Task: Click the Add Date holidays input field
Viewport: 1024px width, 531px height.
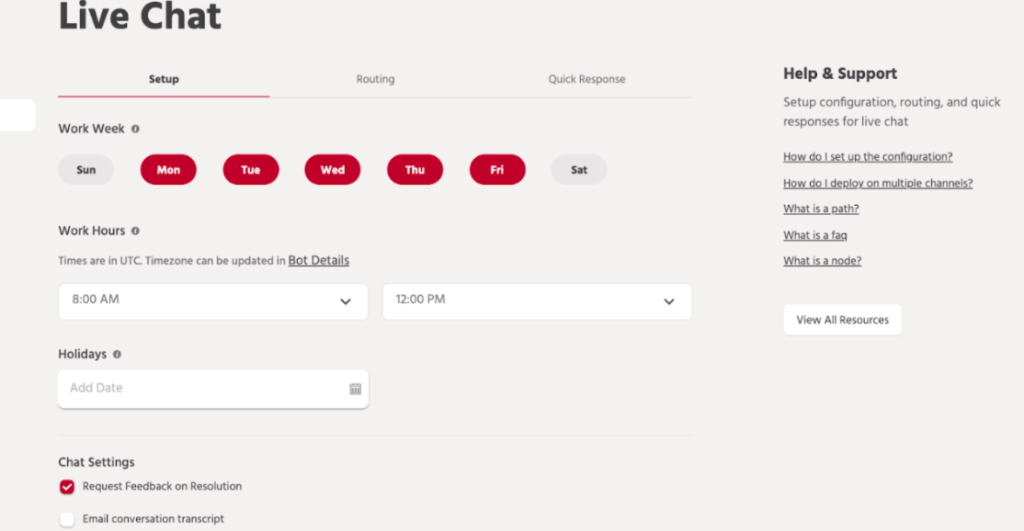Action: (200, 389)
